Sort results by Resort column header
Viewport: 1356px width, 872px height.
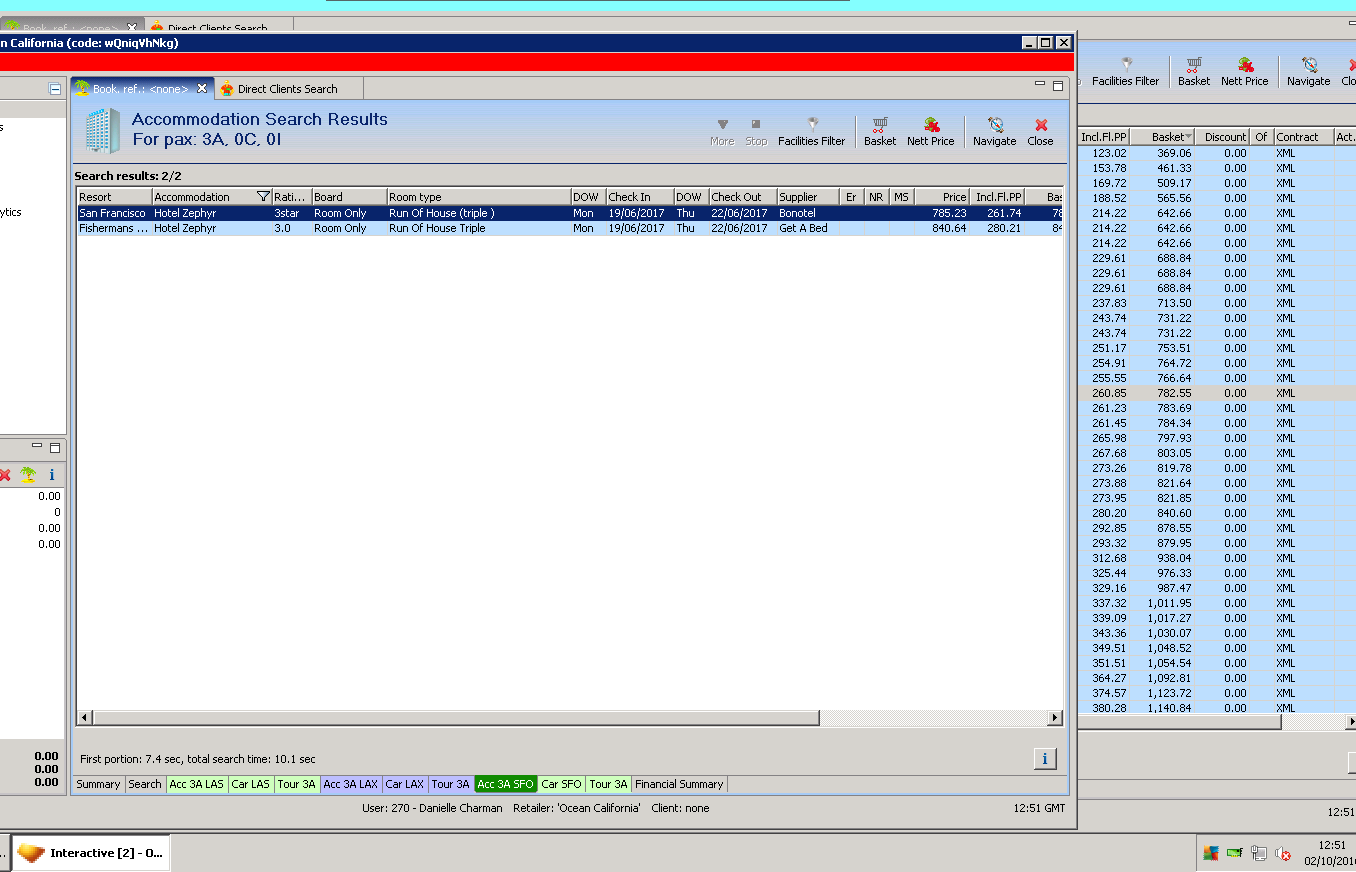114,197
